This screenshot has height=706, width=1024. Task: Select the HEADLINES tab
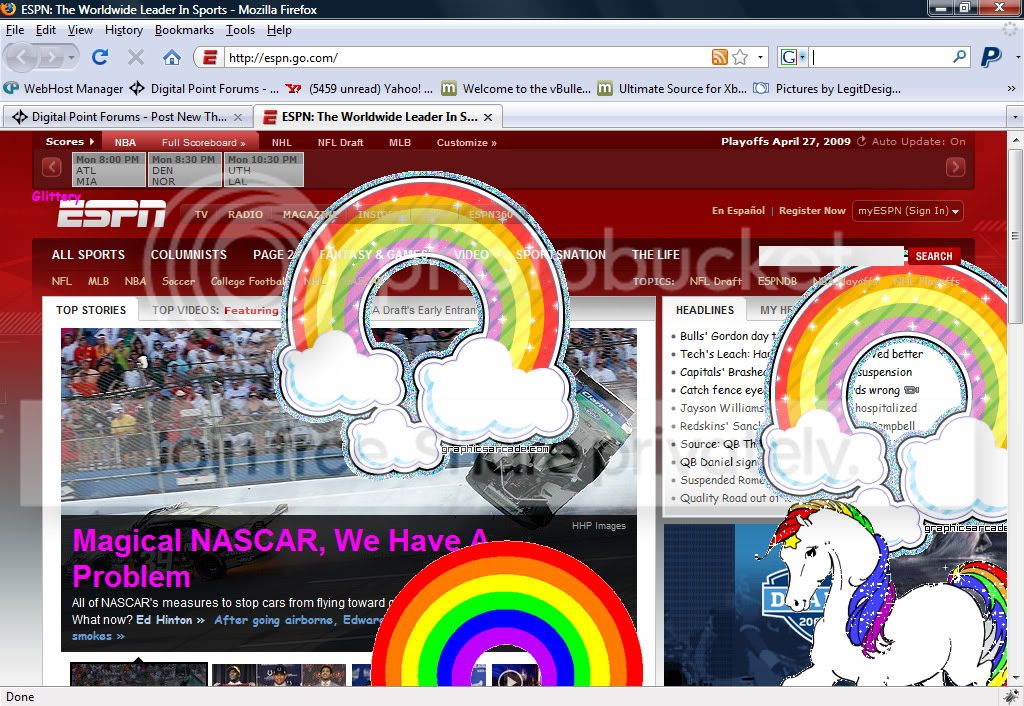(x=705, y=310)
